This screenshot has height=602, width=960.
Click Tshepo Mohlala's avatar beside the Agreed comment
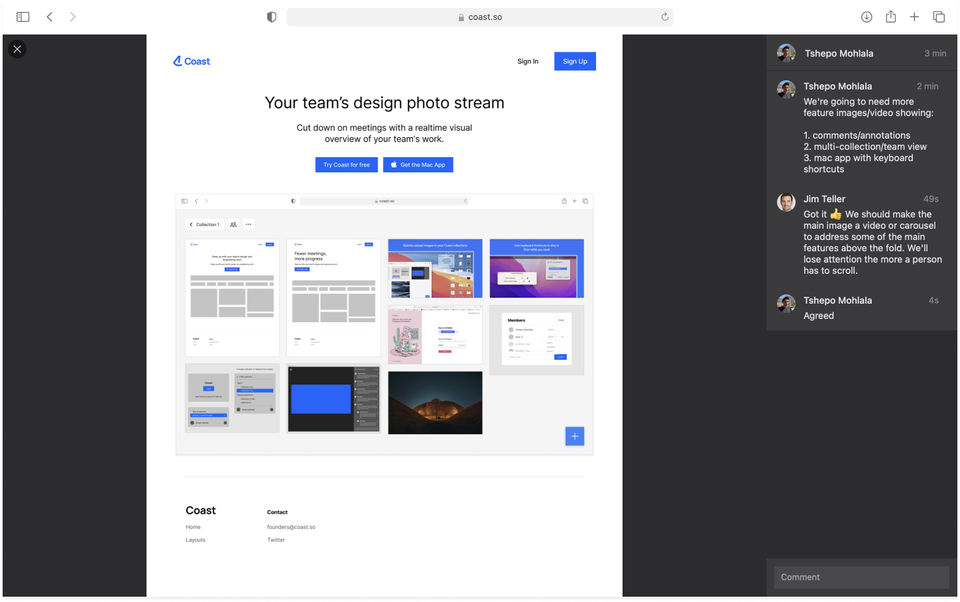[x=786, y=303]
